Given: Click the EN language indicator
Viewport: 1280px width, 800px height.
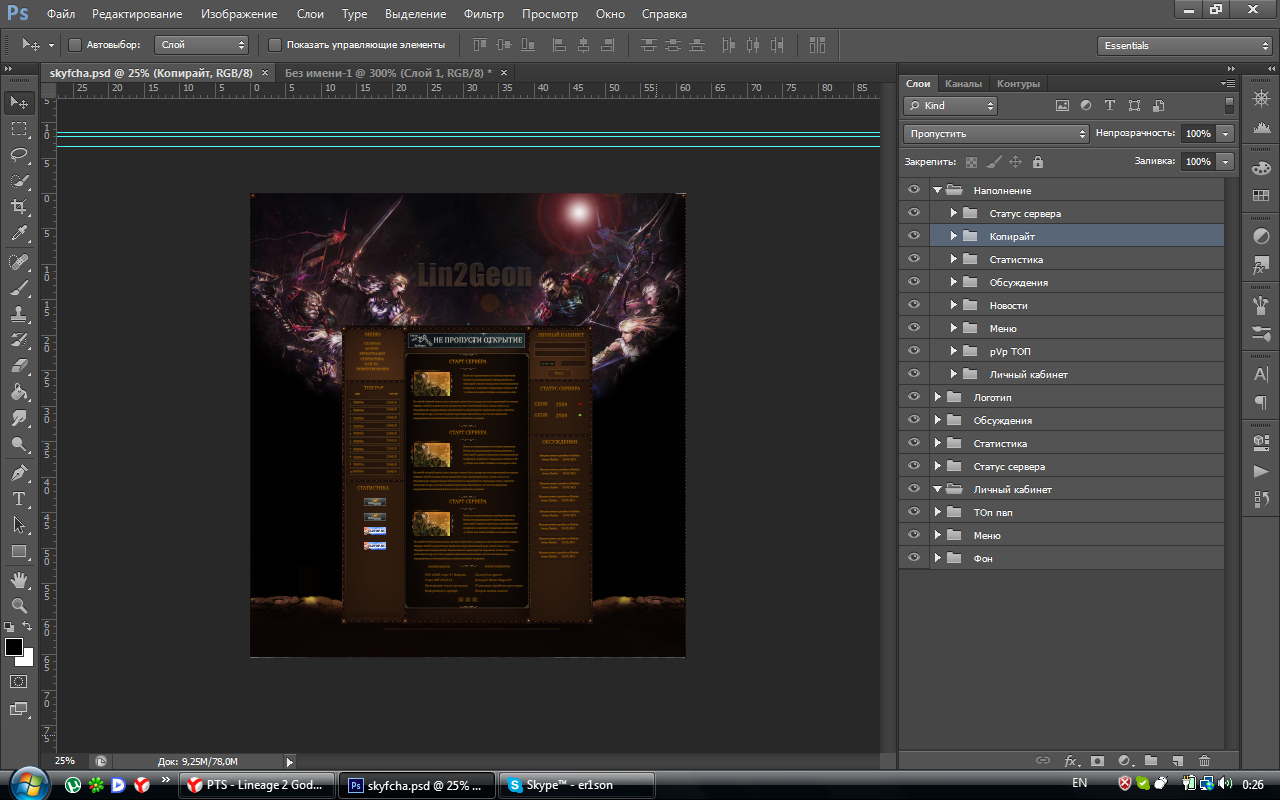Looking at the screenshot, I should 1080,784.
